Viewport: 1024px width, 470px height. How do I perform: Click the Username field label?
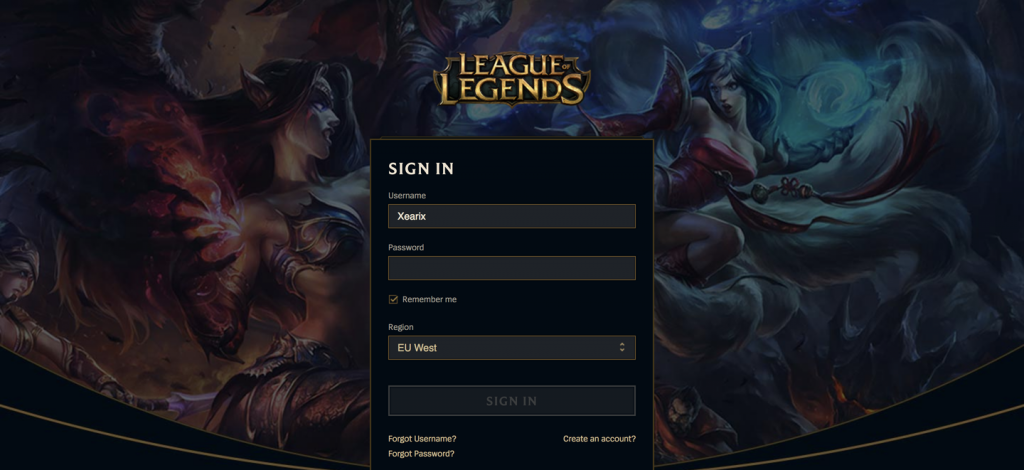pyautogui.click(x=407, y=196)
